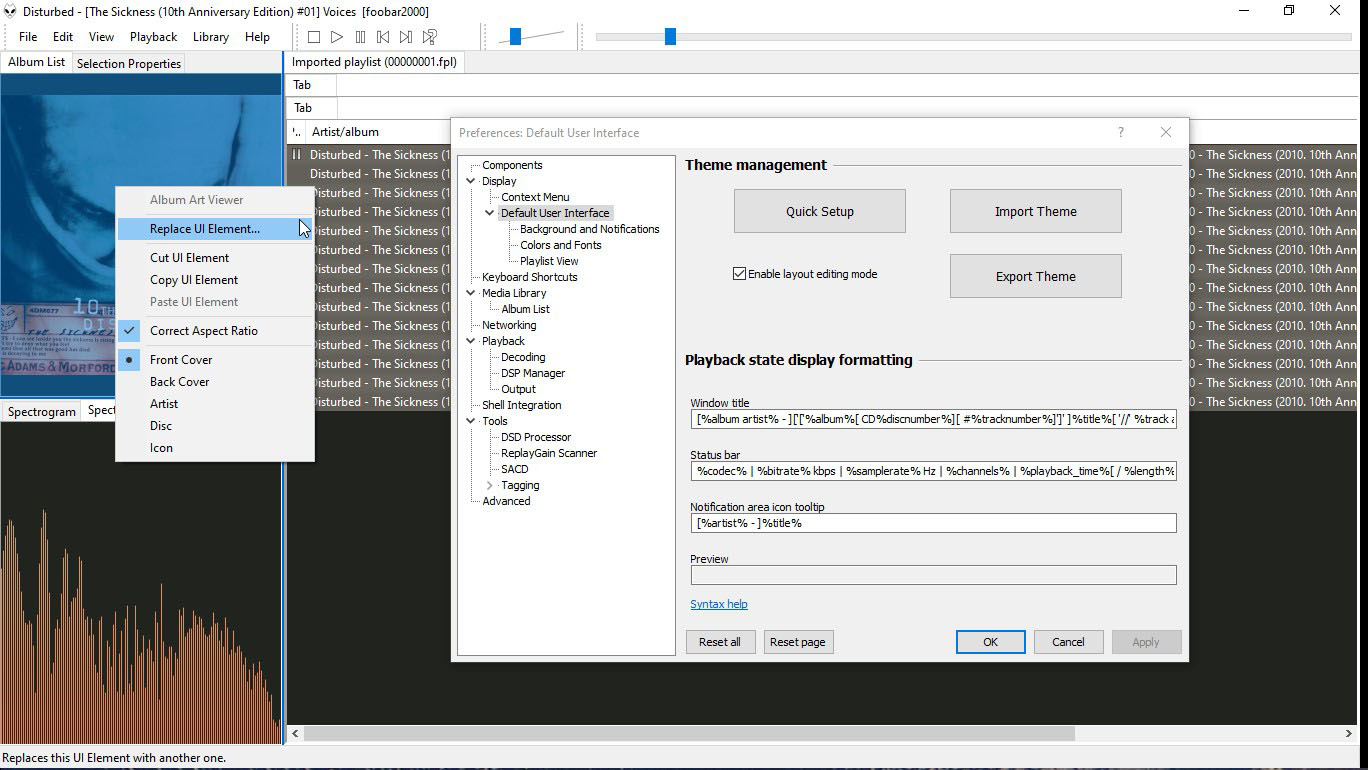This screenshot has width=1368, height=770.
Task: Skip to the next track
Action: coord(406,37)
